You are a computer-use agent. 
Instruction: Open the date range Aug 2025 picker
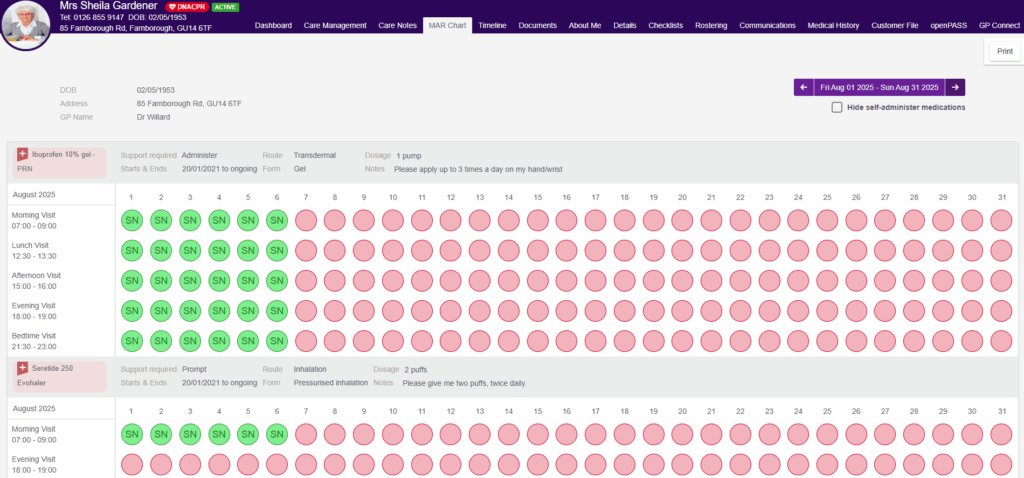point(879,88)
